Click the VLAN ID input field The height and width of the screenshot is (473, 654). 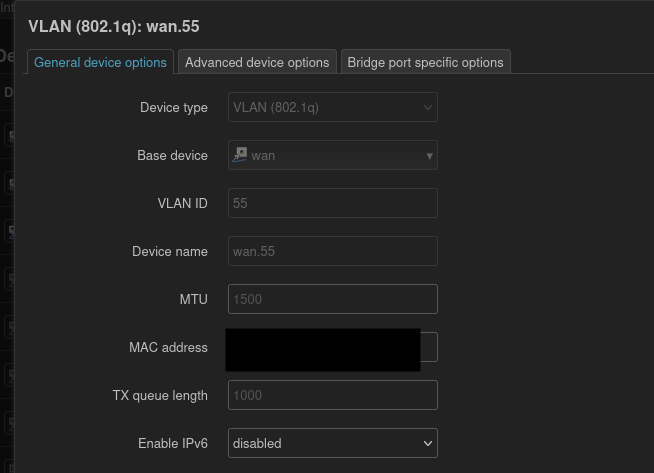click(x=332, y=203)
